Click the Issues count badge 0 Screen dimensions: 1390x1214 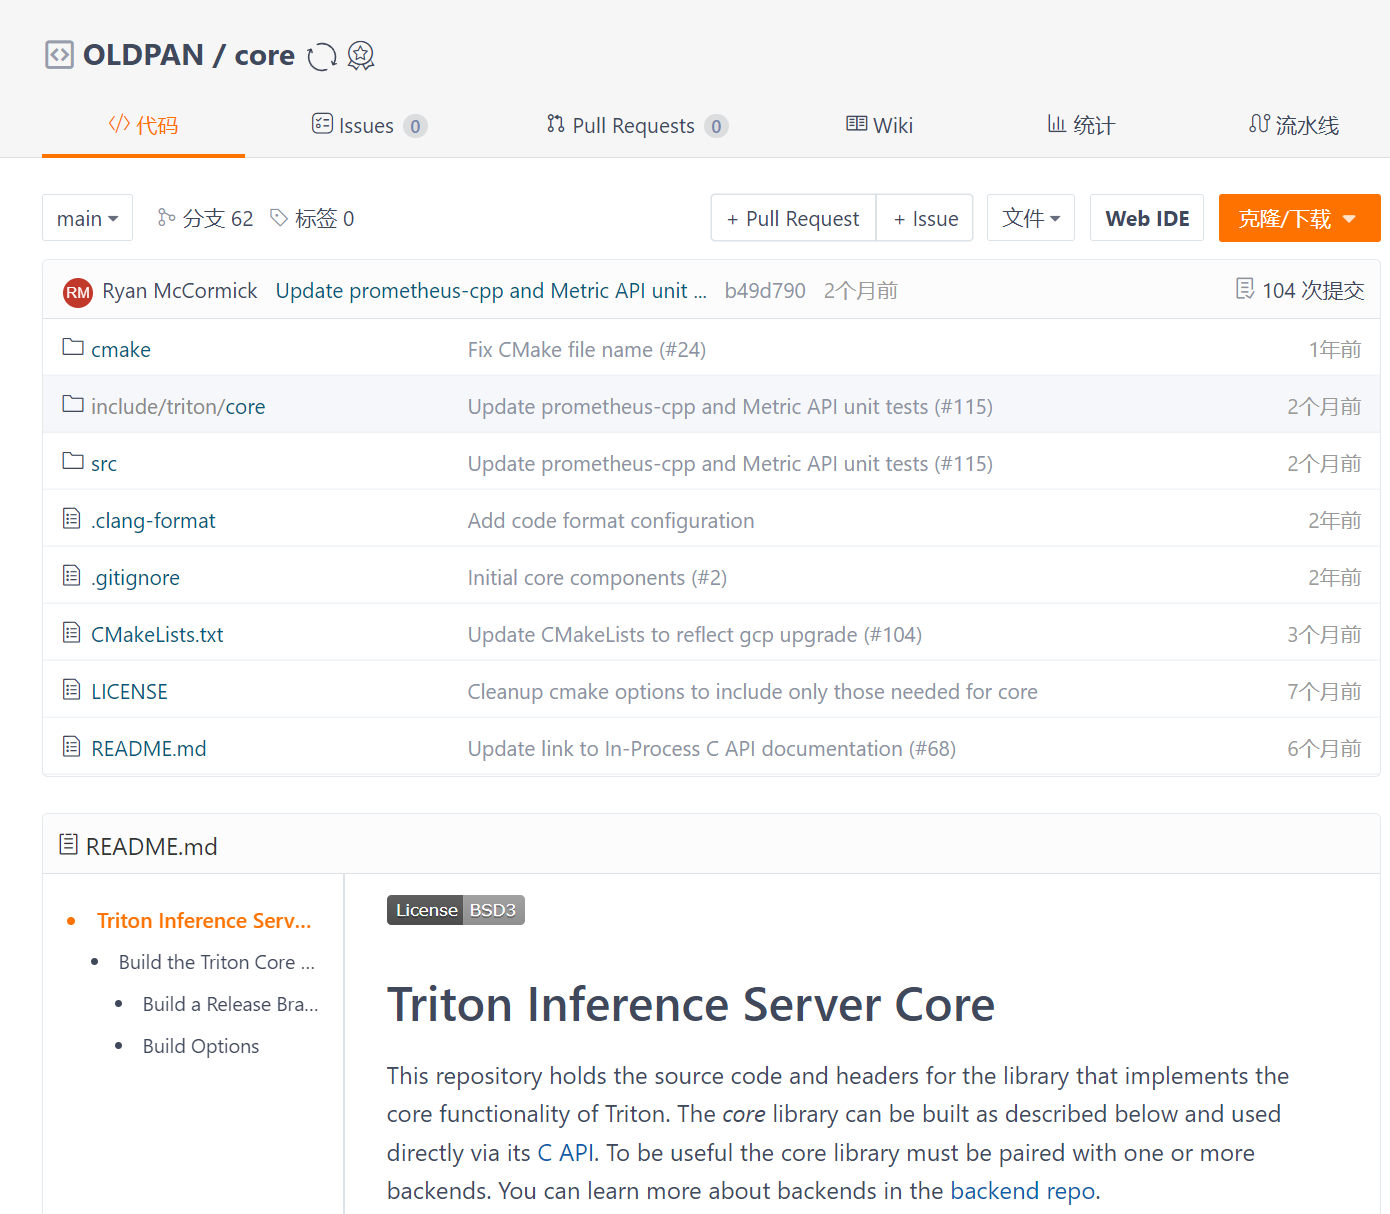pyautogui.click(x=415, y=126)
